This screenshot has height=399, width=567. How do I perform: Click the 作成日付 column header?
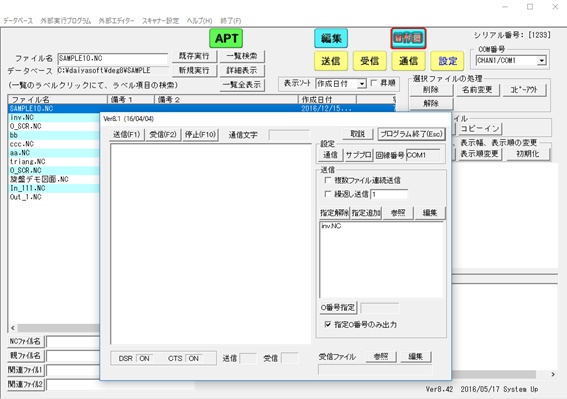click(x=327, y=99)
